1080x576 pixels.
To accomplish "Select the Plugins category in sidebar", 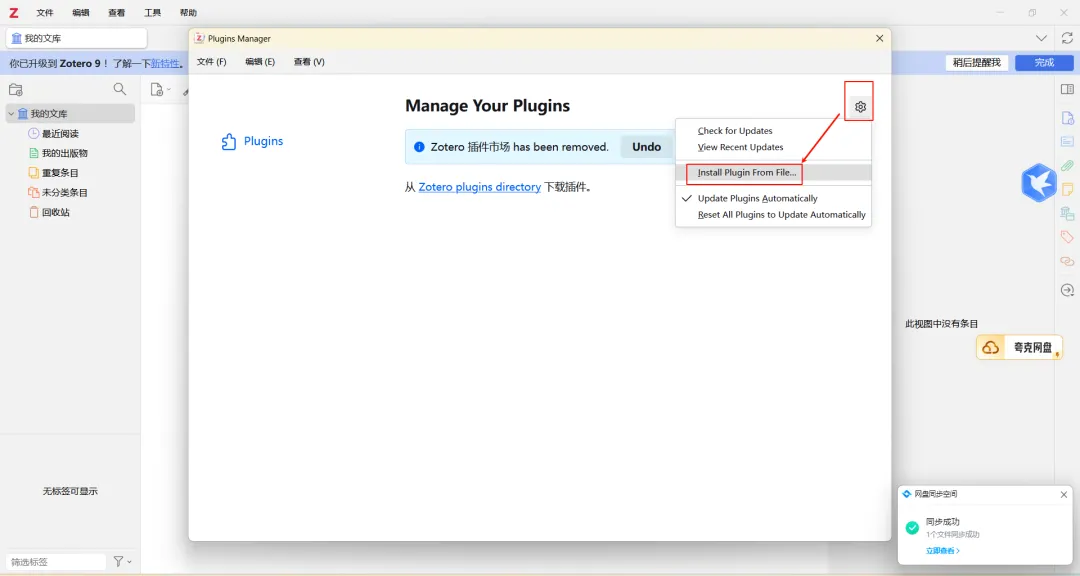I will click(252, 141).
